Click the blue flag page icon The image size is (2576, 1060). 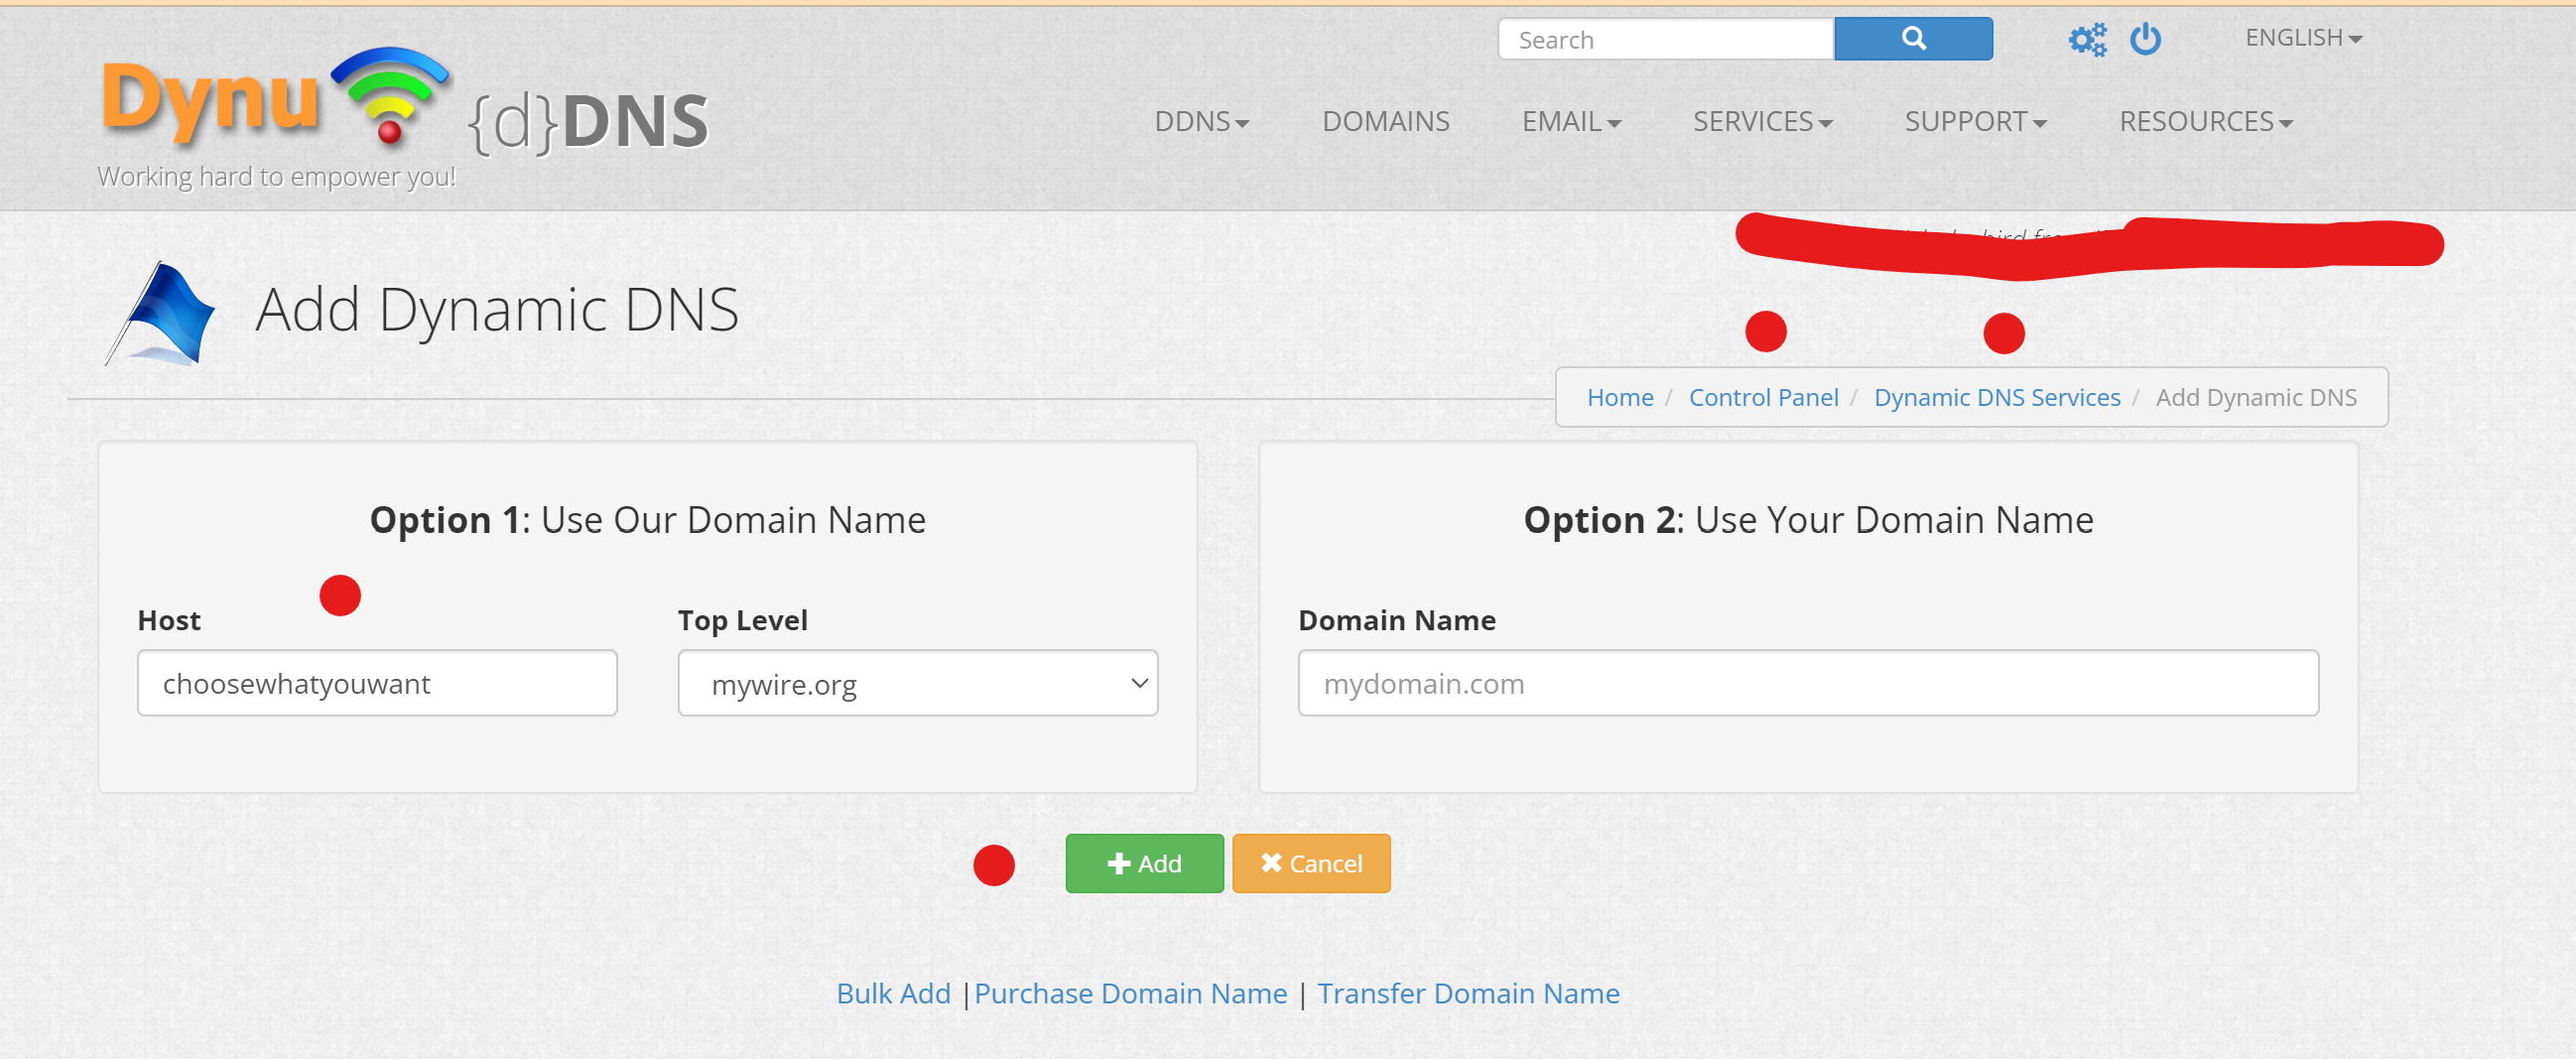161,313
